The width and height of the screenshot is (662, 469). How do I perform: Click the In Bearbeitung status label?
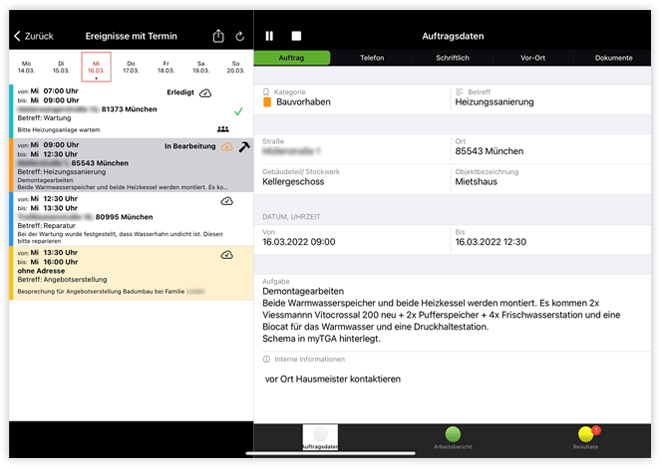pyautogui.click(x=190, y=146)
